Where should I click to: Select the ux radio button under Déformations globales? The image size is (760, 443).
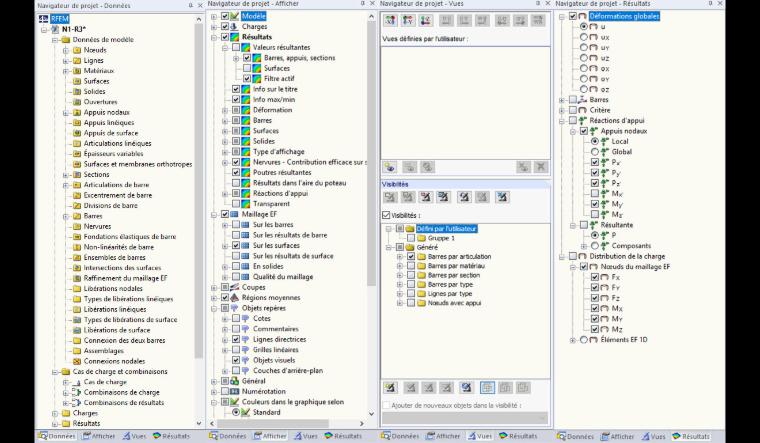(584, 37)
